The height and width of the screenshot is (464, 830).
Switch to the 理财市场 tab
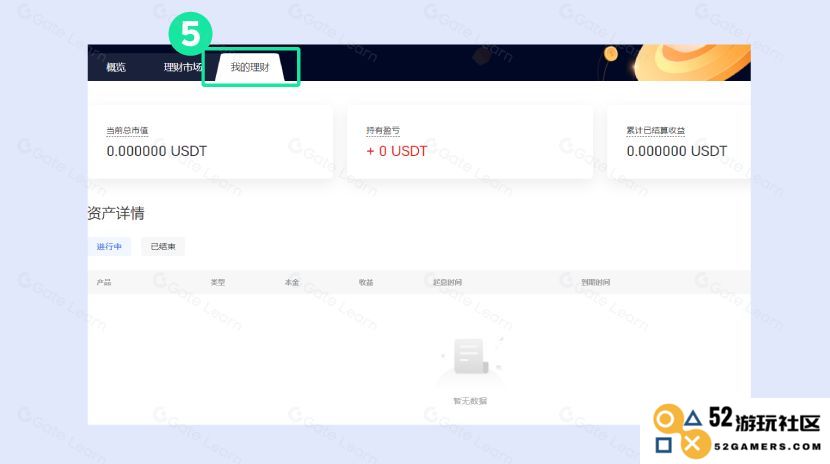(183, 67)
